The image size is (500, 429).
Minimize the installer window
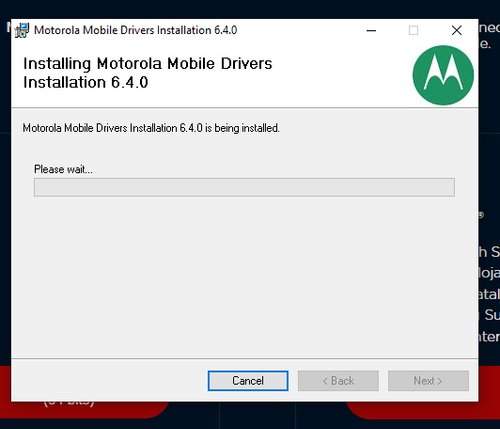(371, 30)
